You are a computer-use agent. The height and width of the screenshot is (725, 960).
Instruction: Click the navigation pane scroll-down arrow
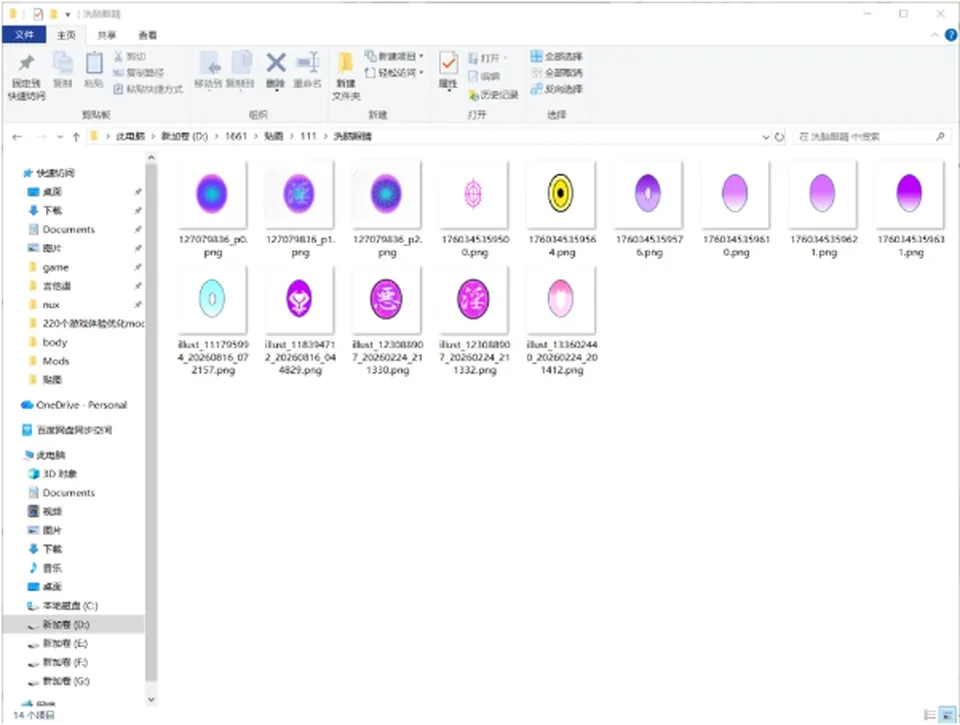pos(151,700)
